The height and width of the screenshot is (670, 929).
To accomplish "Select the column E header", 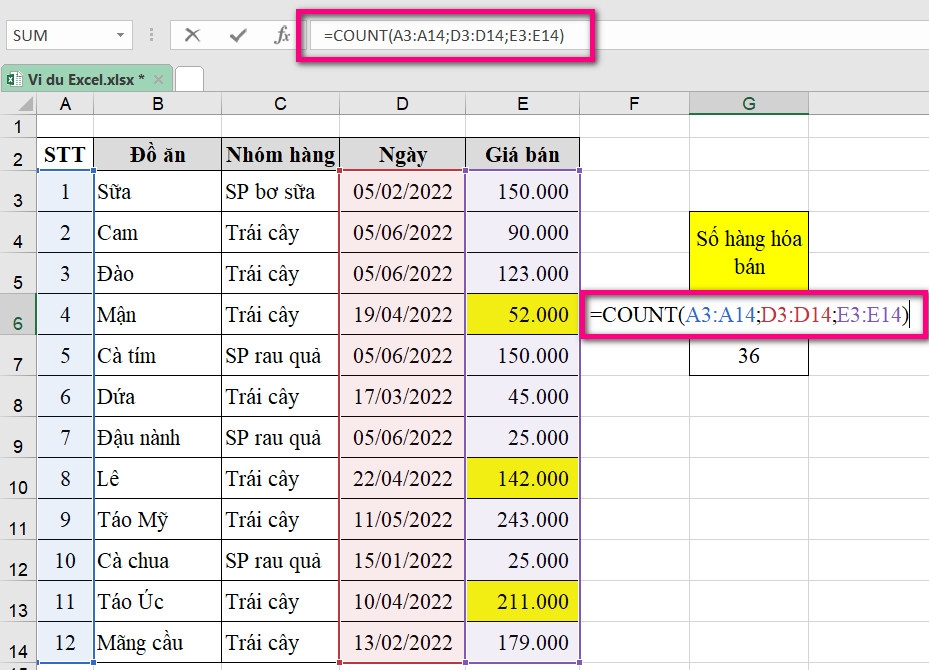I will tap(522, 103).
